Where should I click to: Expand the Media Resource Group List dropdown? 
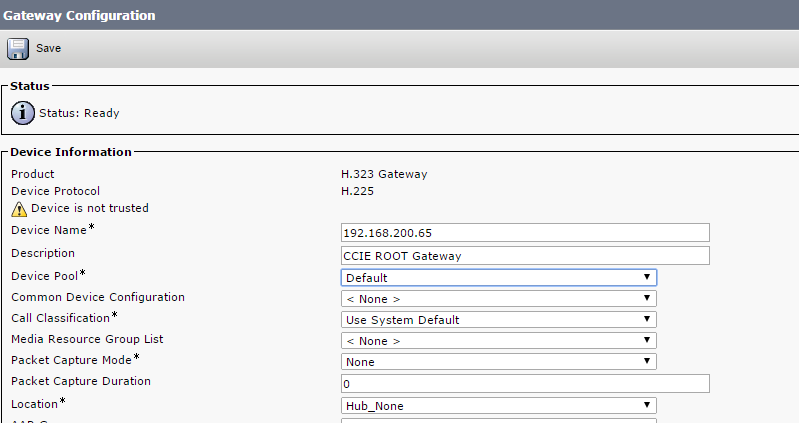point(498,341)
